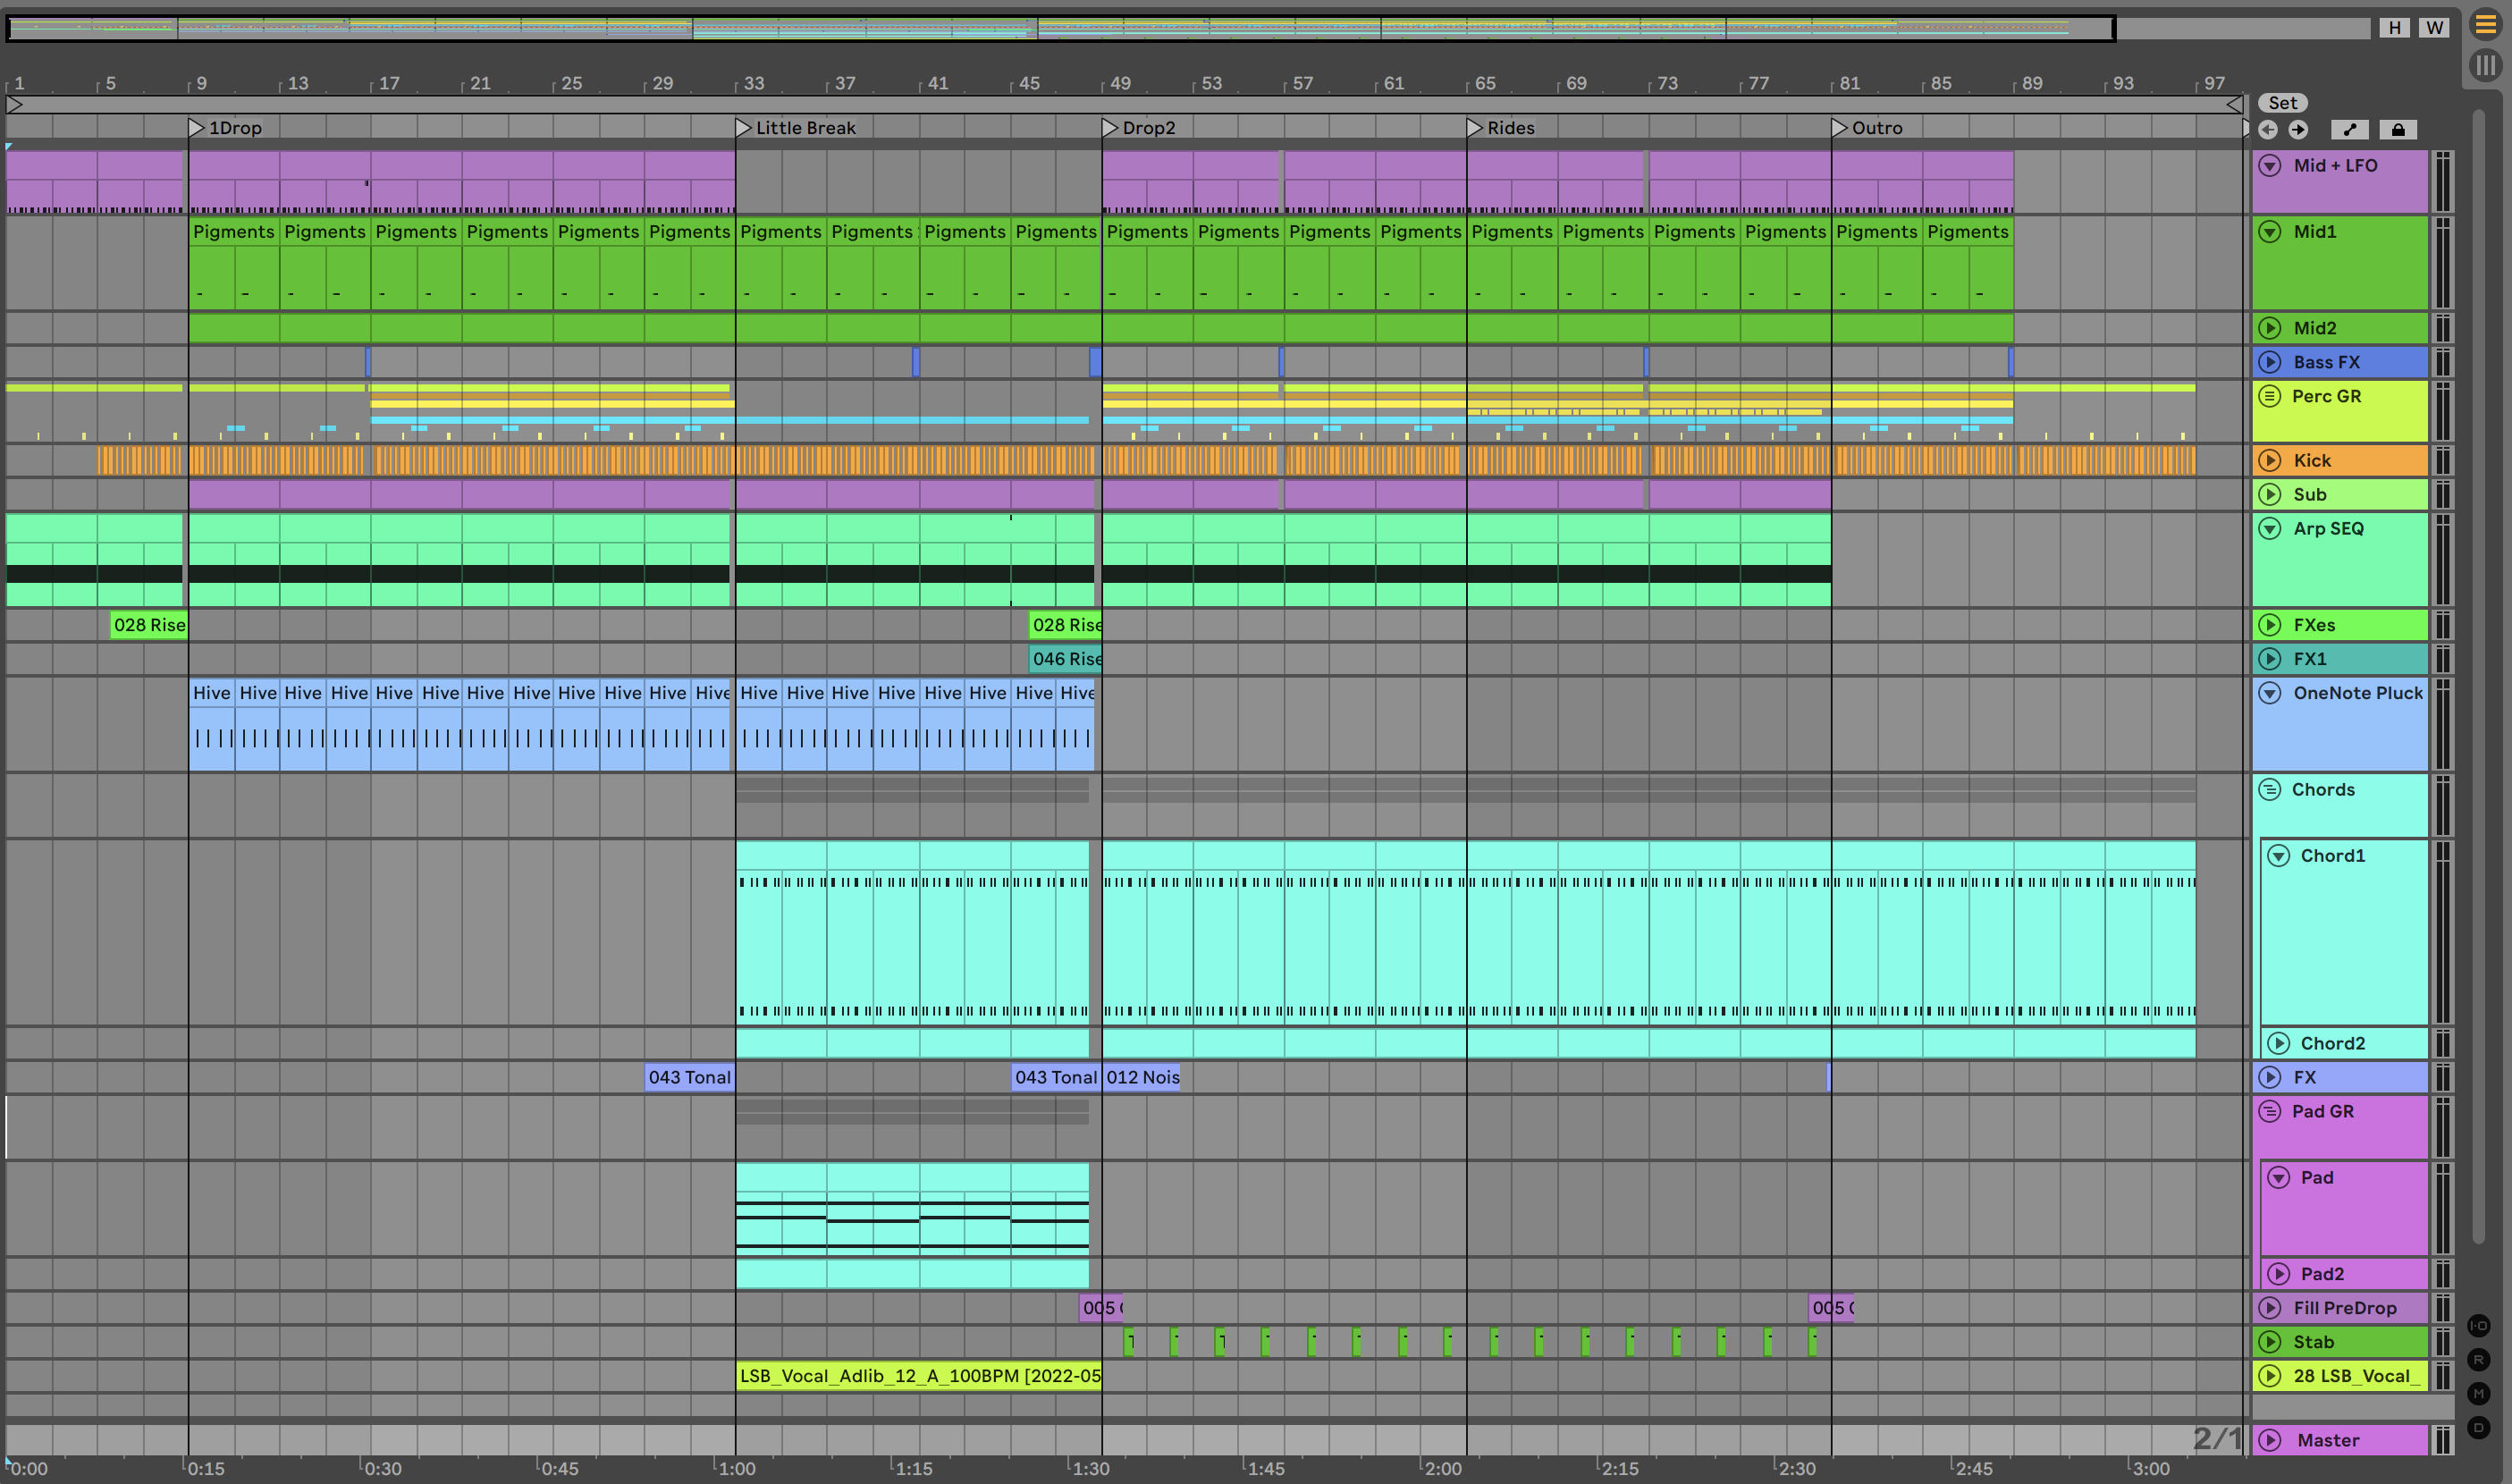The width and height of the screenshot is (2512, 1484).
Task: Select the Master track header
Action: [x=2339, y=1440]
